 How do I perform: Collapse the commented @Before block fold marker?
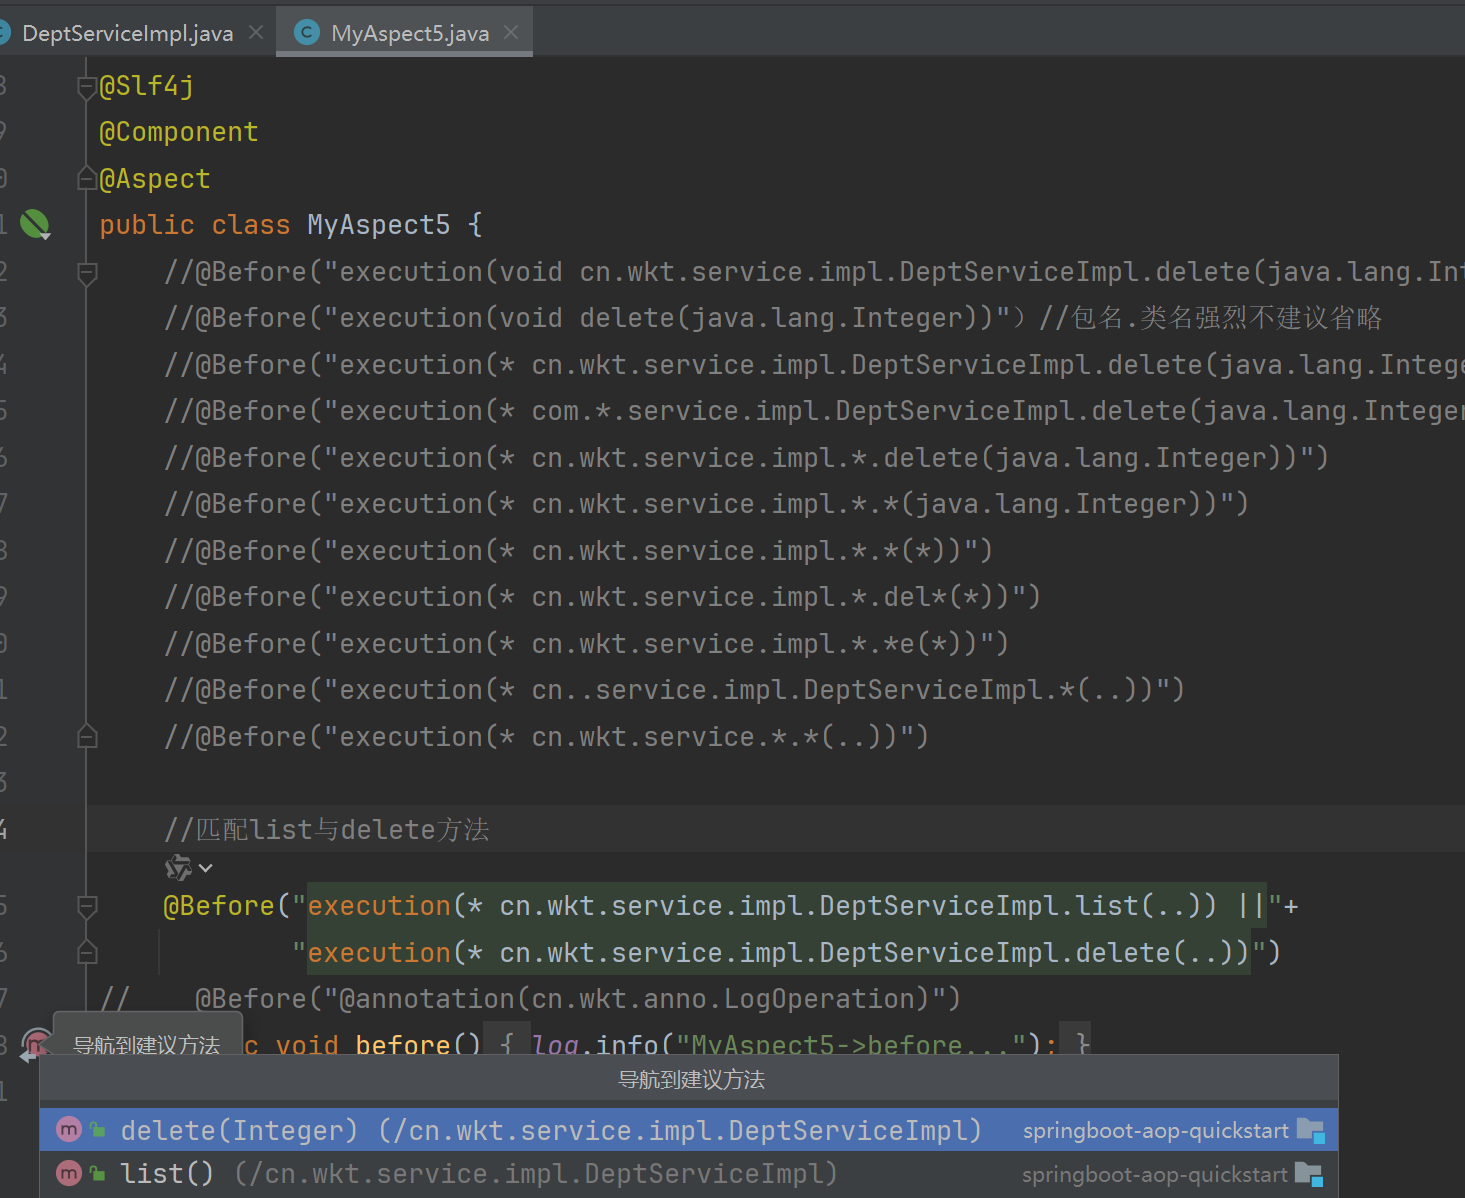click(87, 272)
